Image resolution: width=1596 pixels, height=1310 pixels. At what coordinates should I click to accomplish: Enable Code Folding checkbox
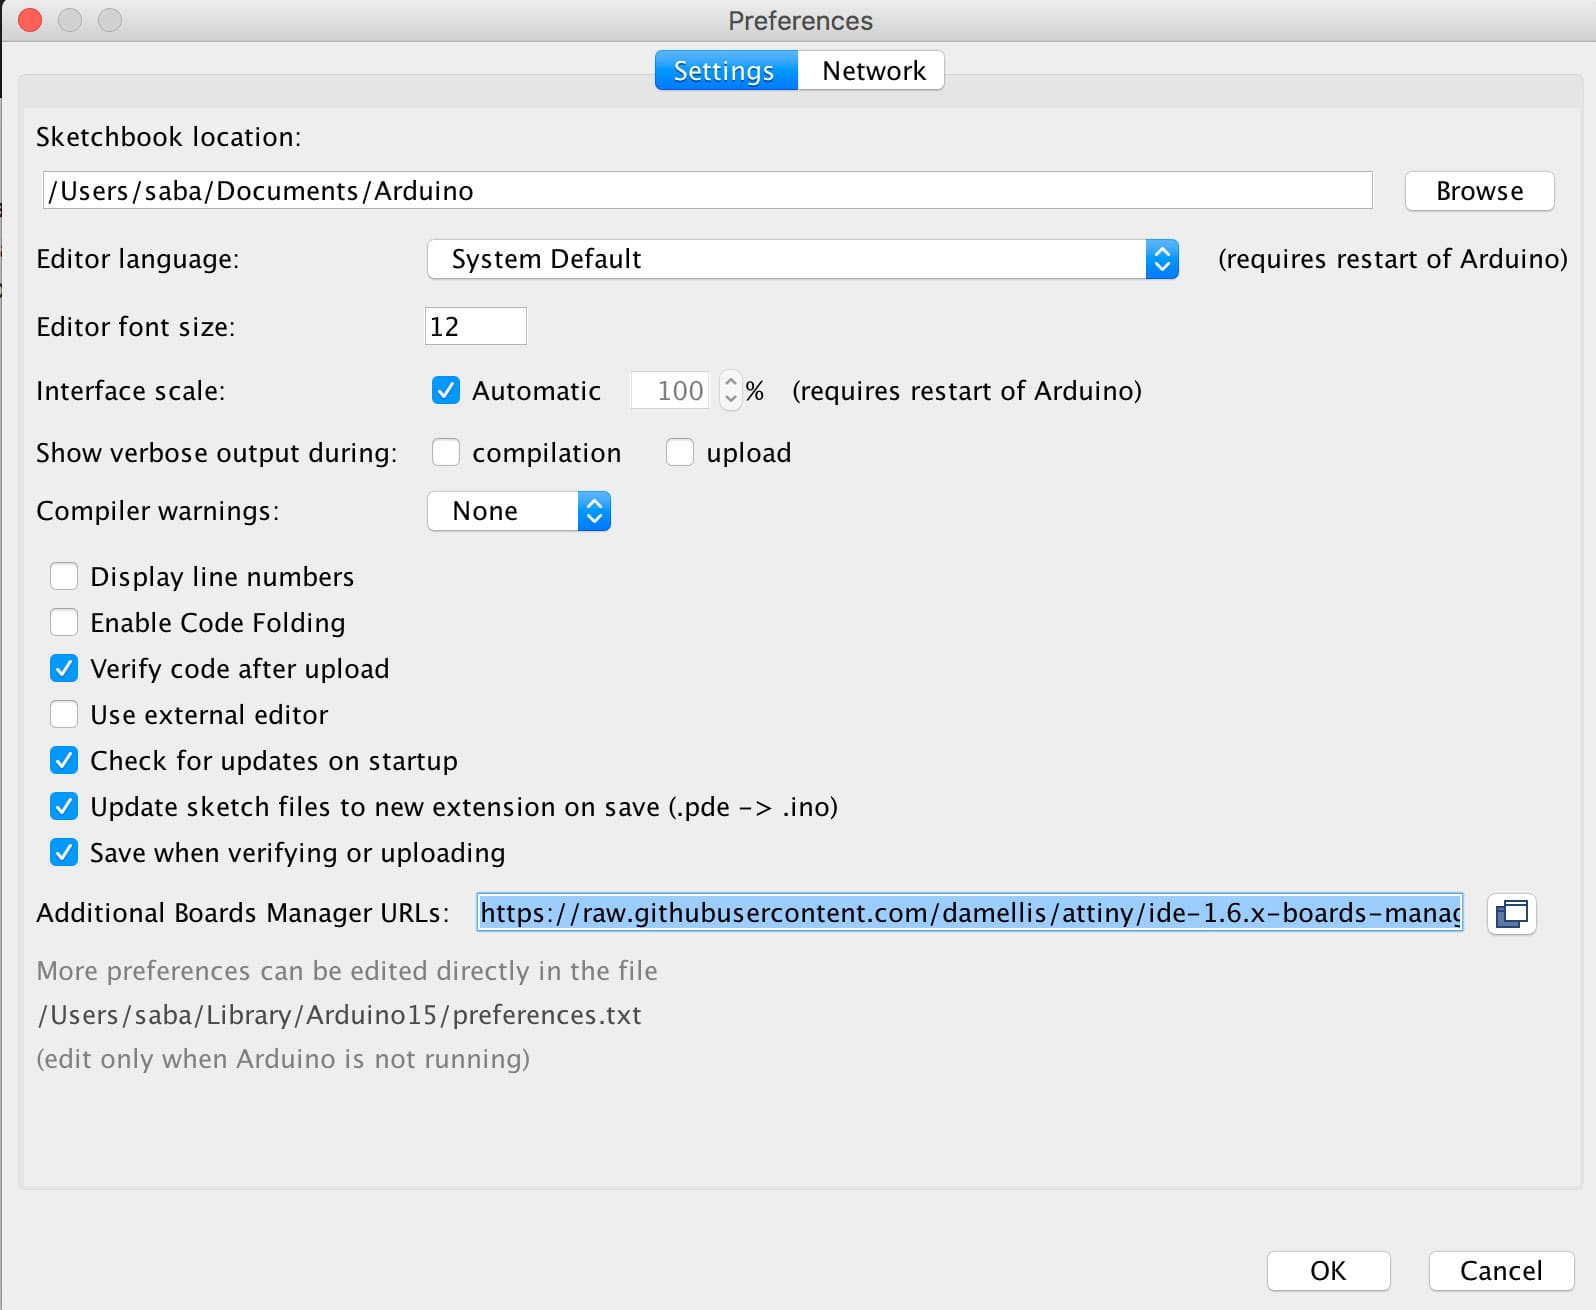point(64,622)
